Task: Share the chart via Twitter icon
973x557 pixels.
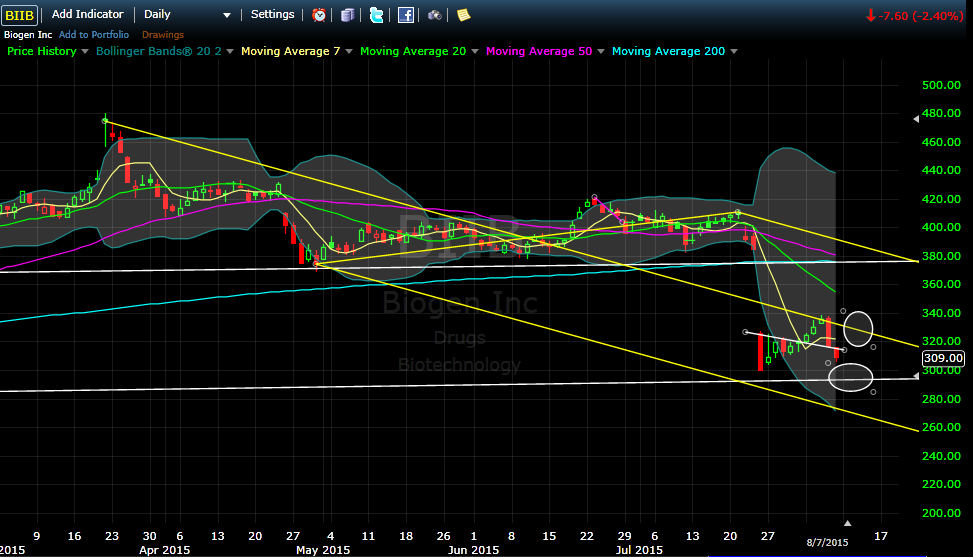Action: tap(376, 15)
